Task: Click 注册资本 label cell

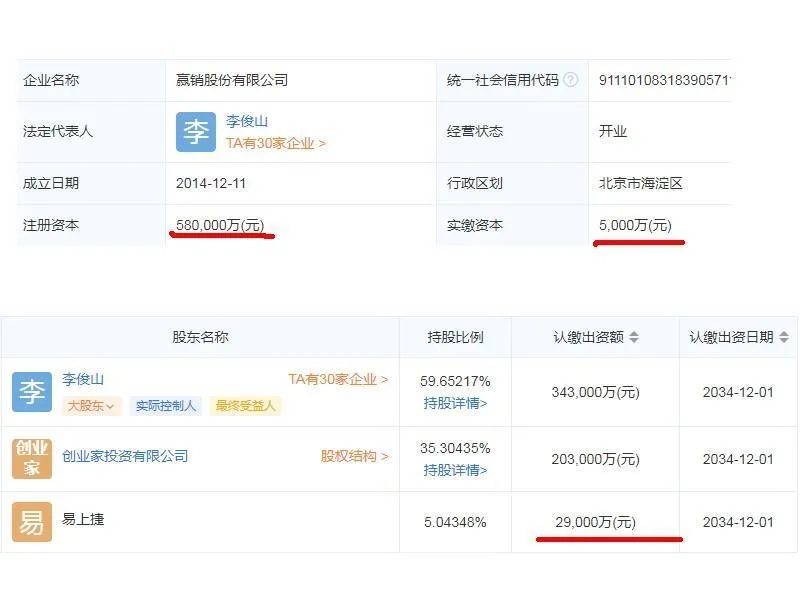Action: [x=91, y=225]
